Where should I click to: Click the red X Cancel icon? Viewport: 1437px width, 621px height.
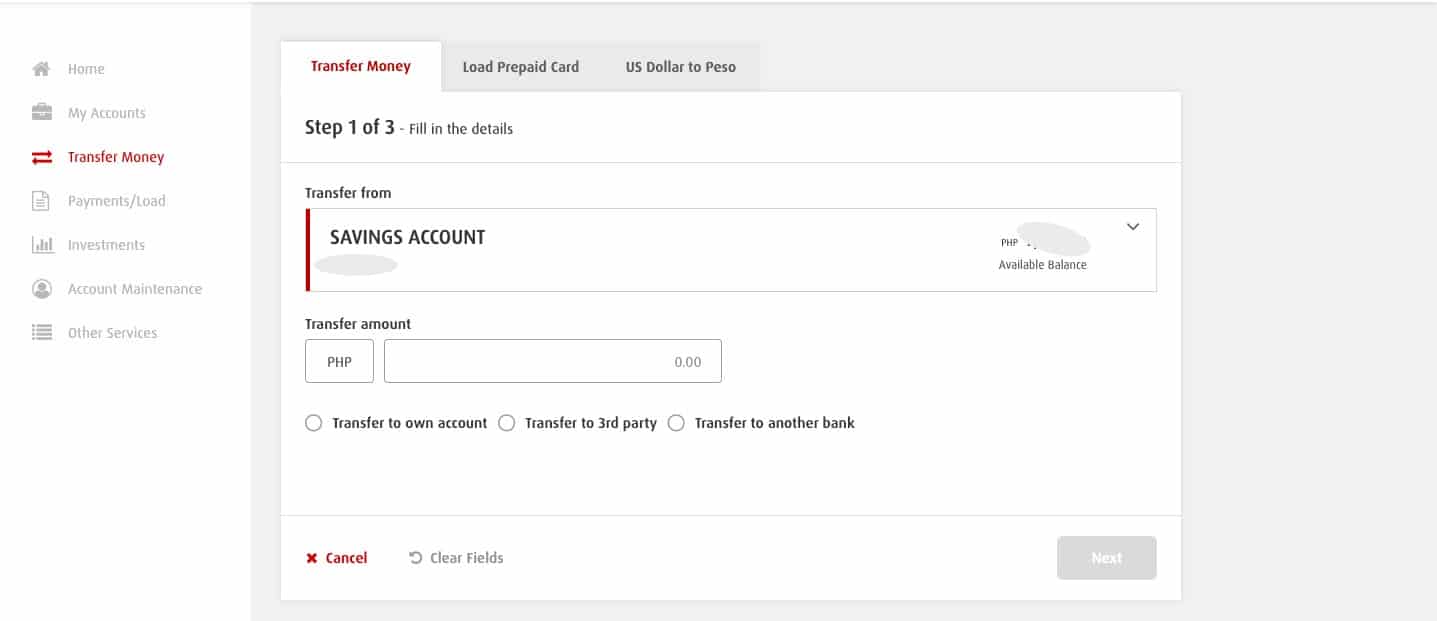click(x=312, y=558)
